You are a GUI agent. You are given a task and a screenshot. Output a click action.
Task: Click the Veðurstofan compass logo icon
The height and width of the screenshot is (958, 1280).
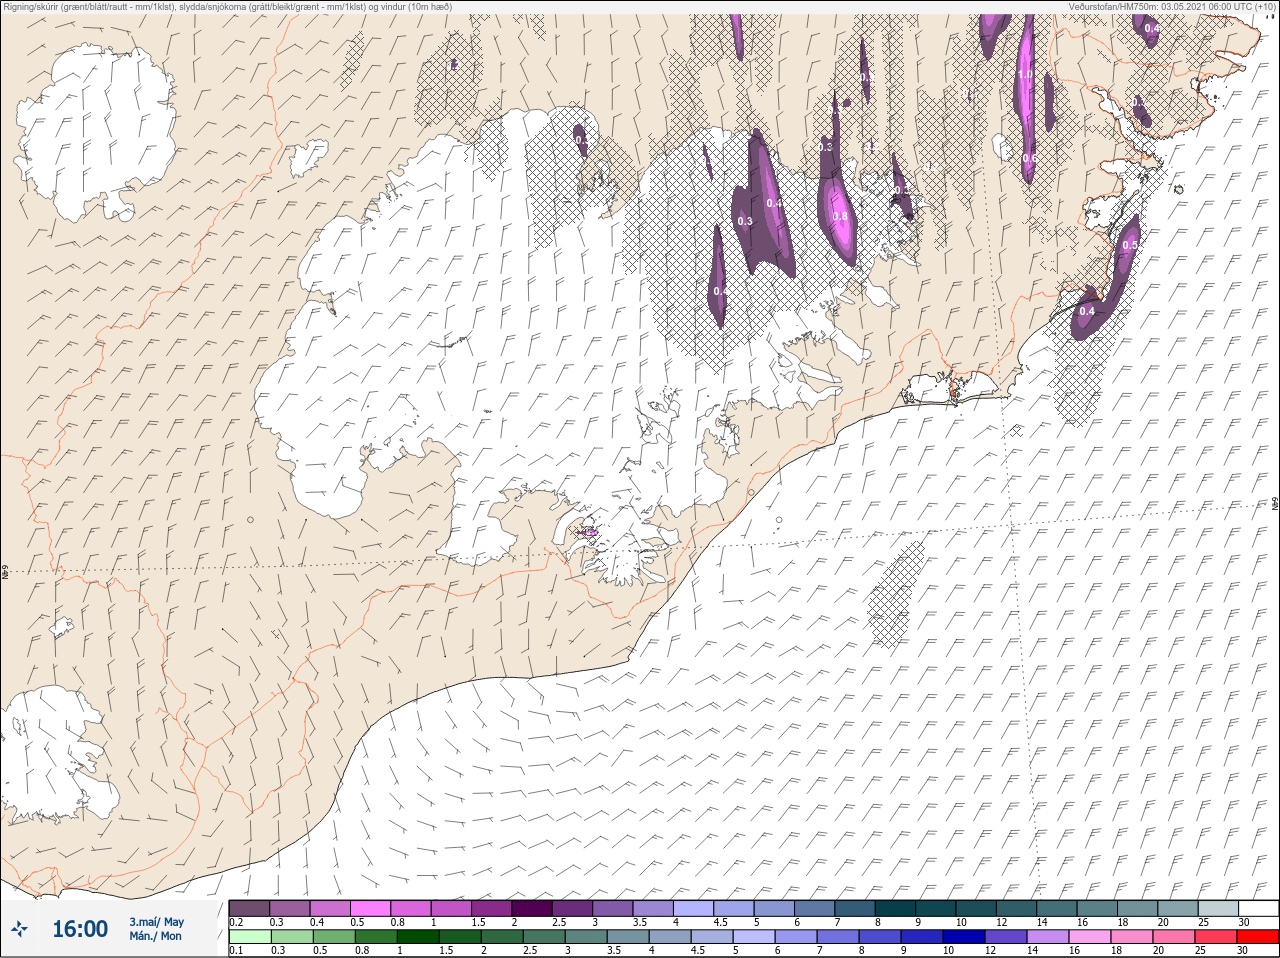pos(21,930)
